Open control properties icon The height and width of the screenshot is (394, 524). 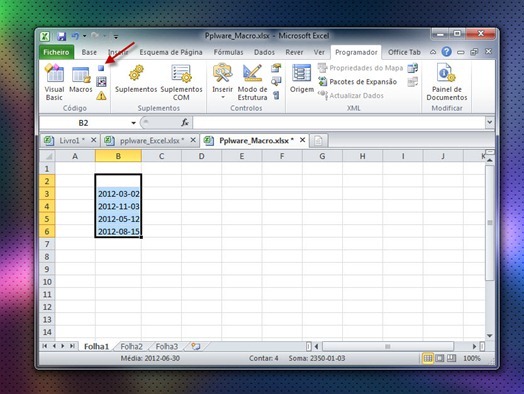[x=276, y=68]
